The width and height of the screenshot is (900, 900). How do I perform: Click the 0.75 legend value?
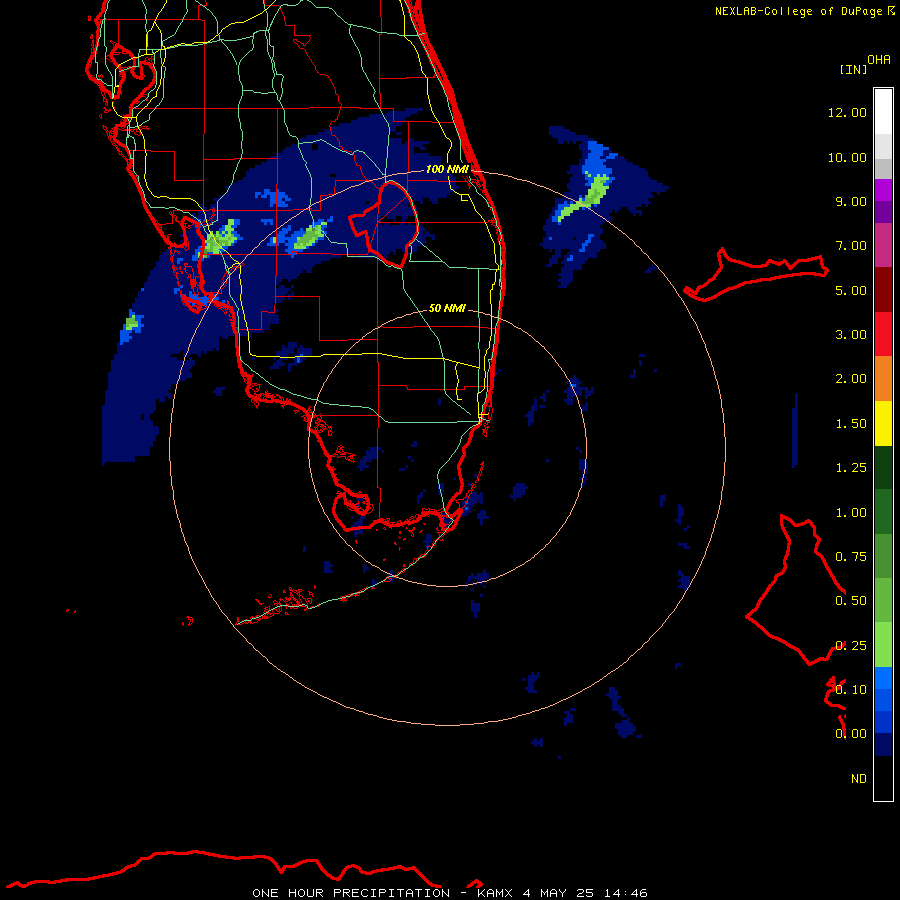[851, 557]
